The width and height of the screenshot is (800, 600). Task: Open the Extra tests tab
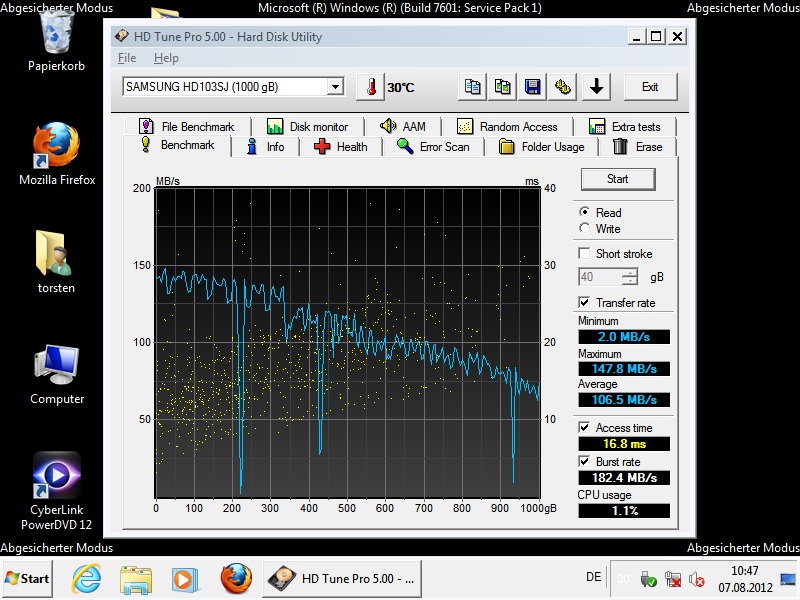coord(625,127)
